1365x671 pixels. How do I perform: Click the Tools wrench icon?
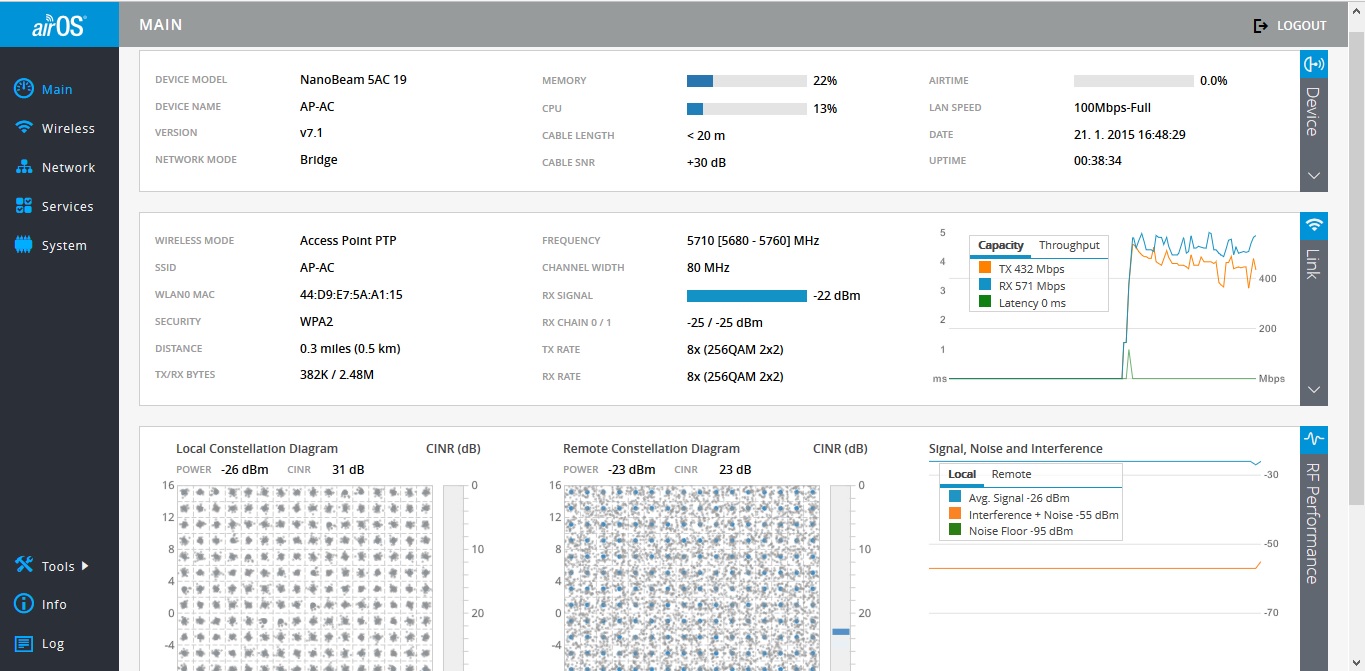click(x=24, y=566)
